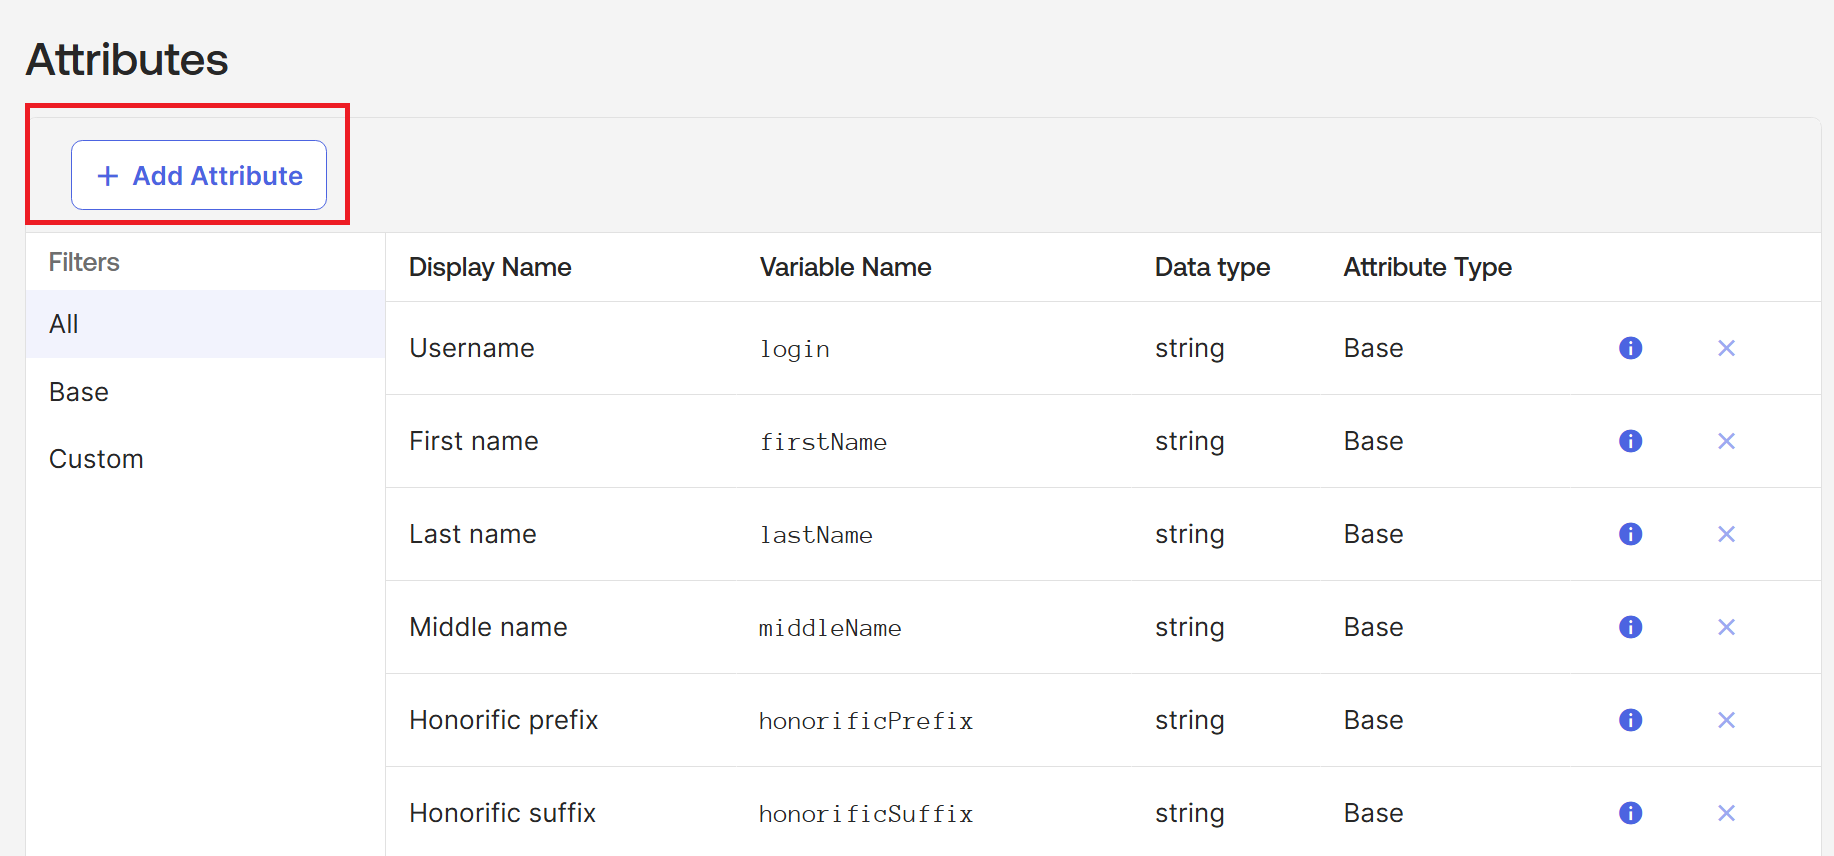Remove the First name attribute
The image size is (1834, 856).
click(1726, 441)
